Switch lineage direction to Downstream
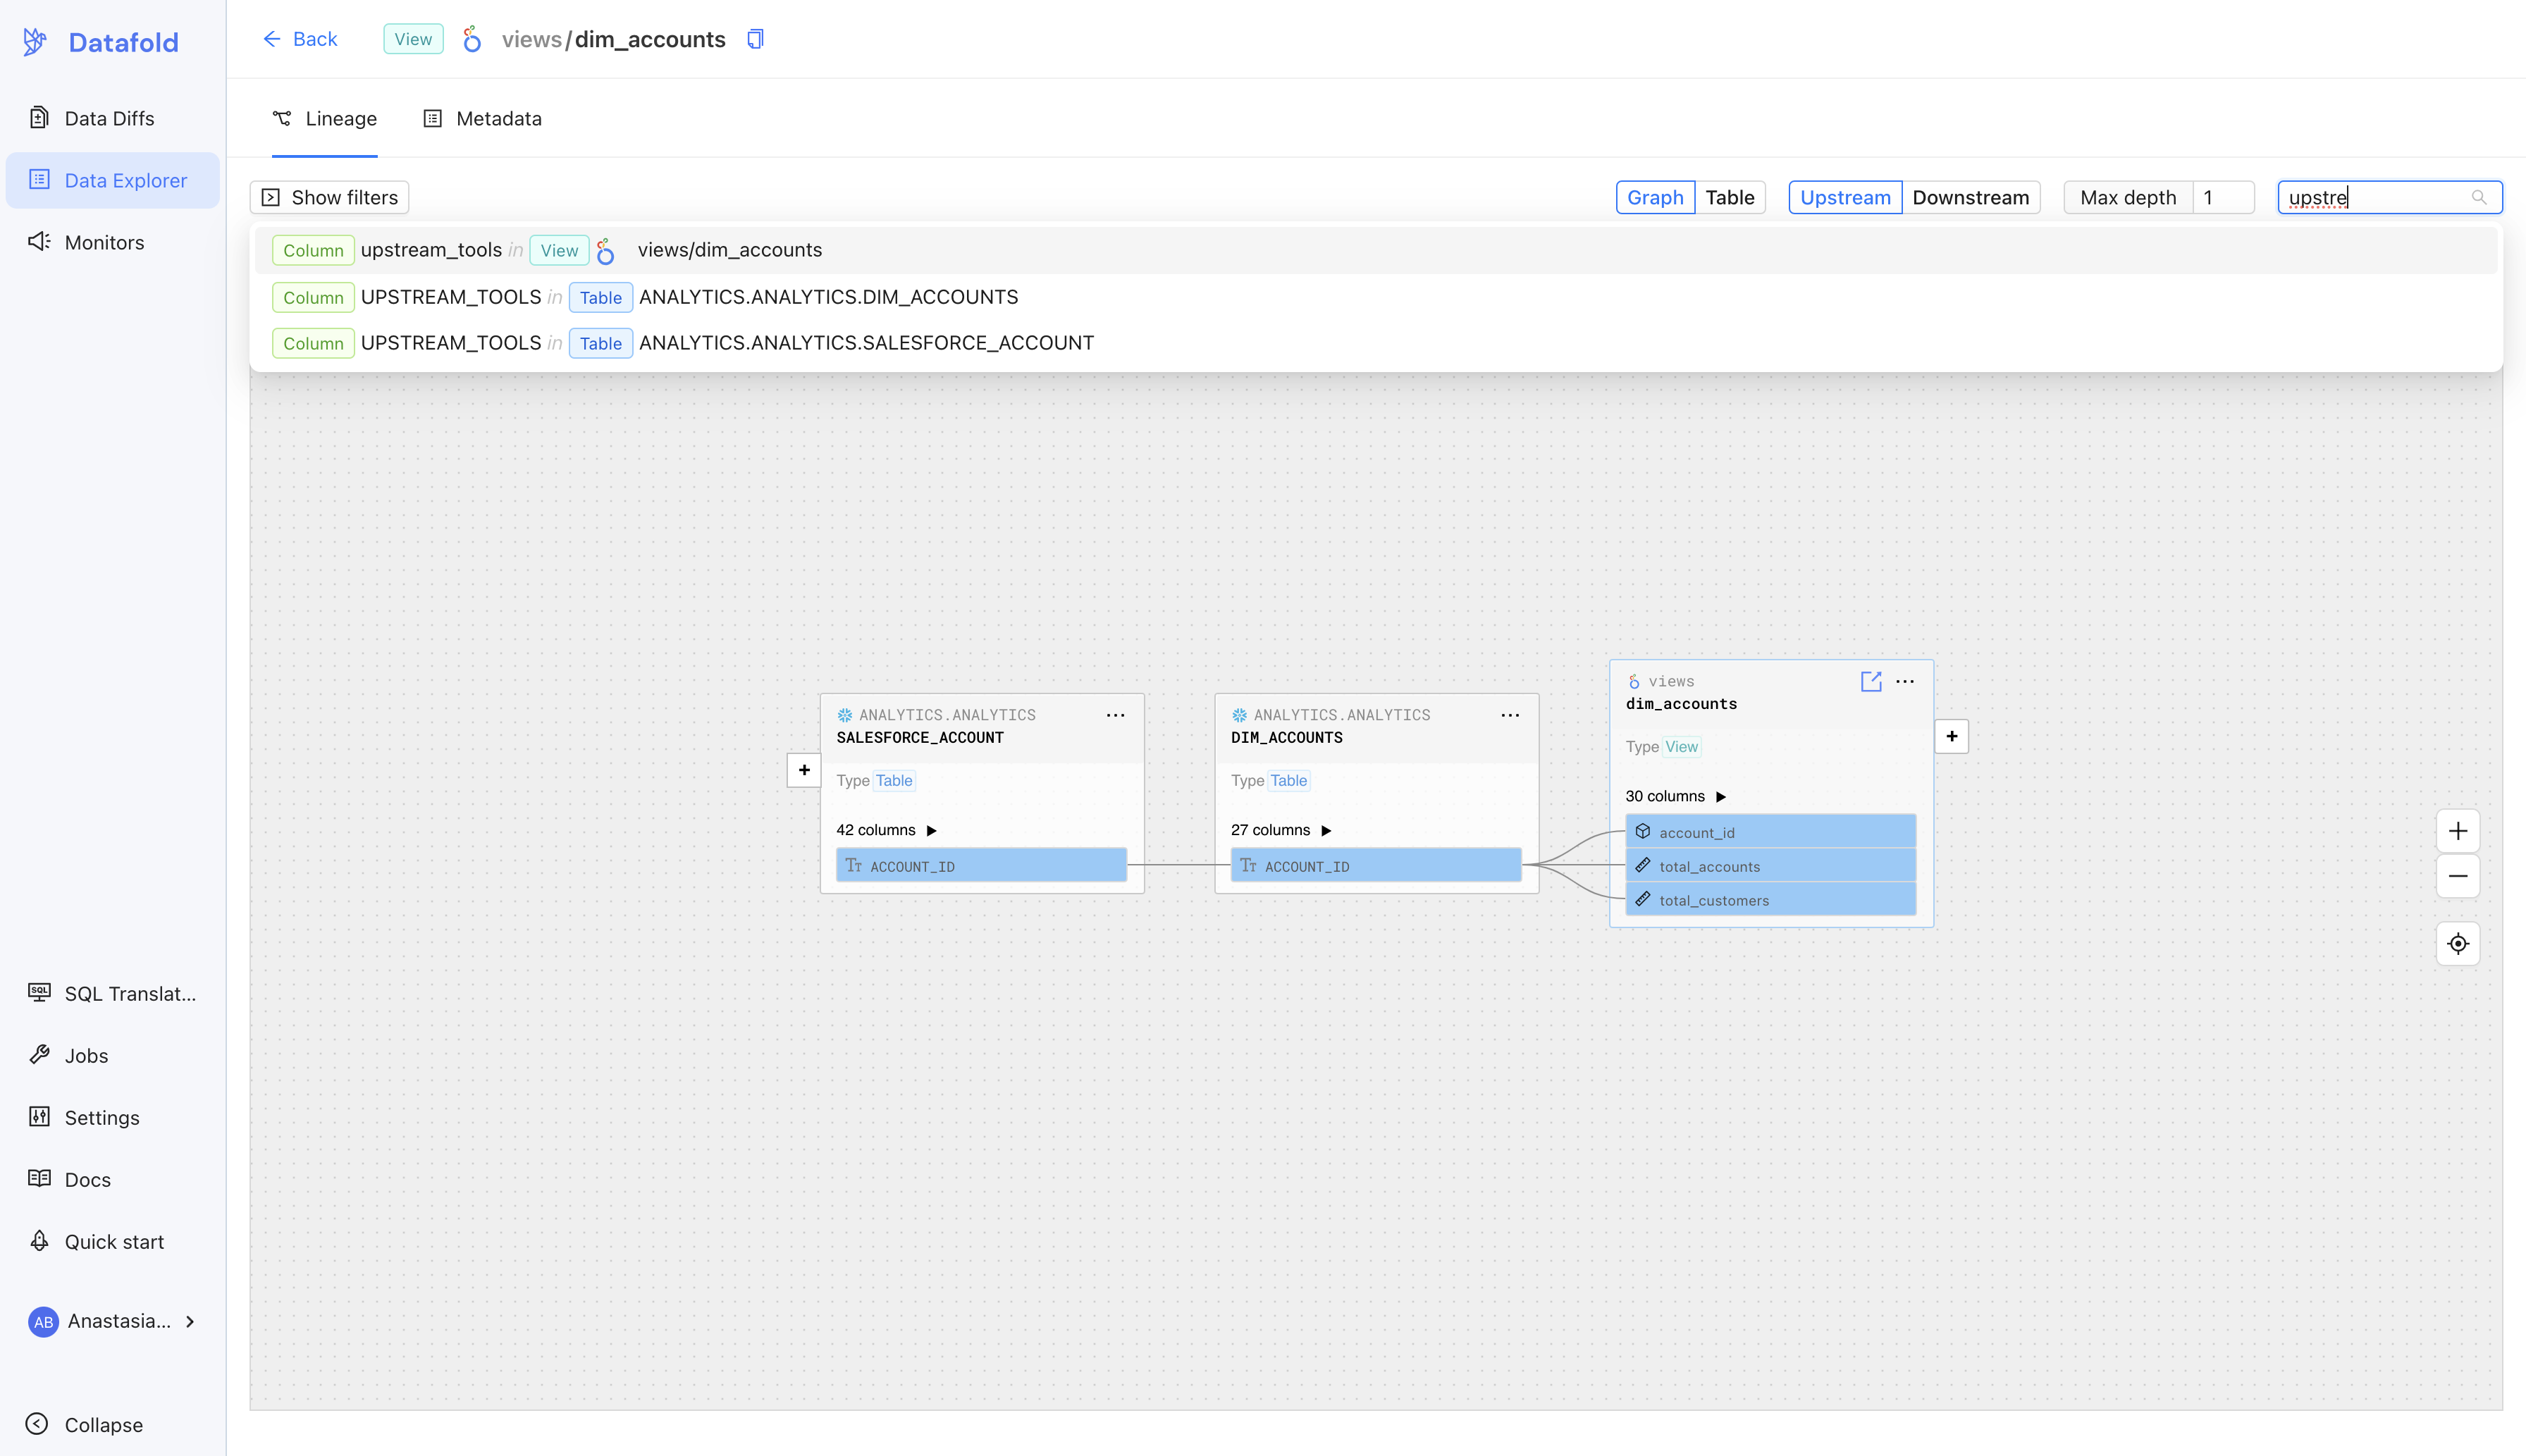The image size is (2526, 1456). (1970, 197)
